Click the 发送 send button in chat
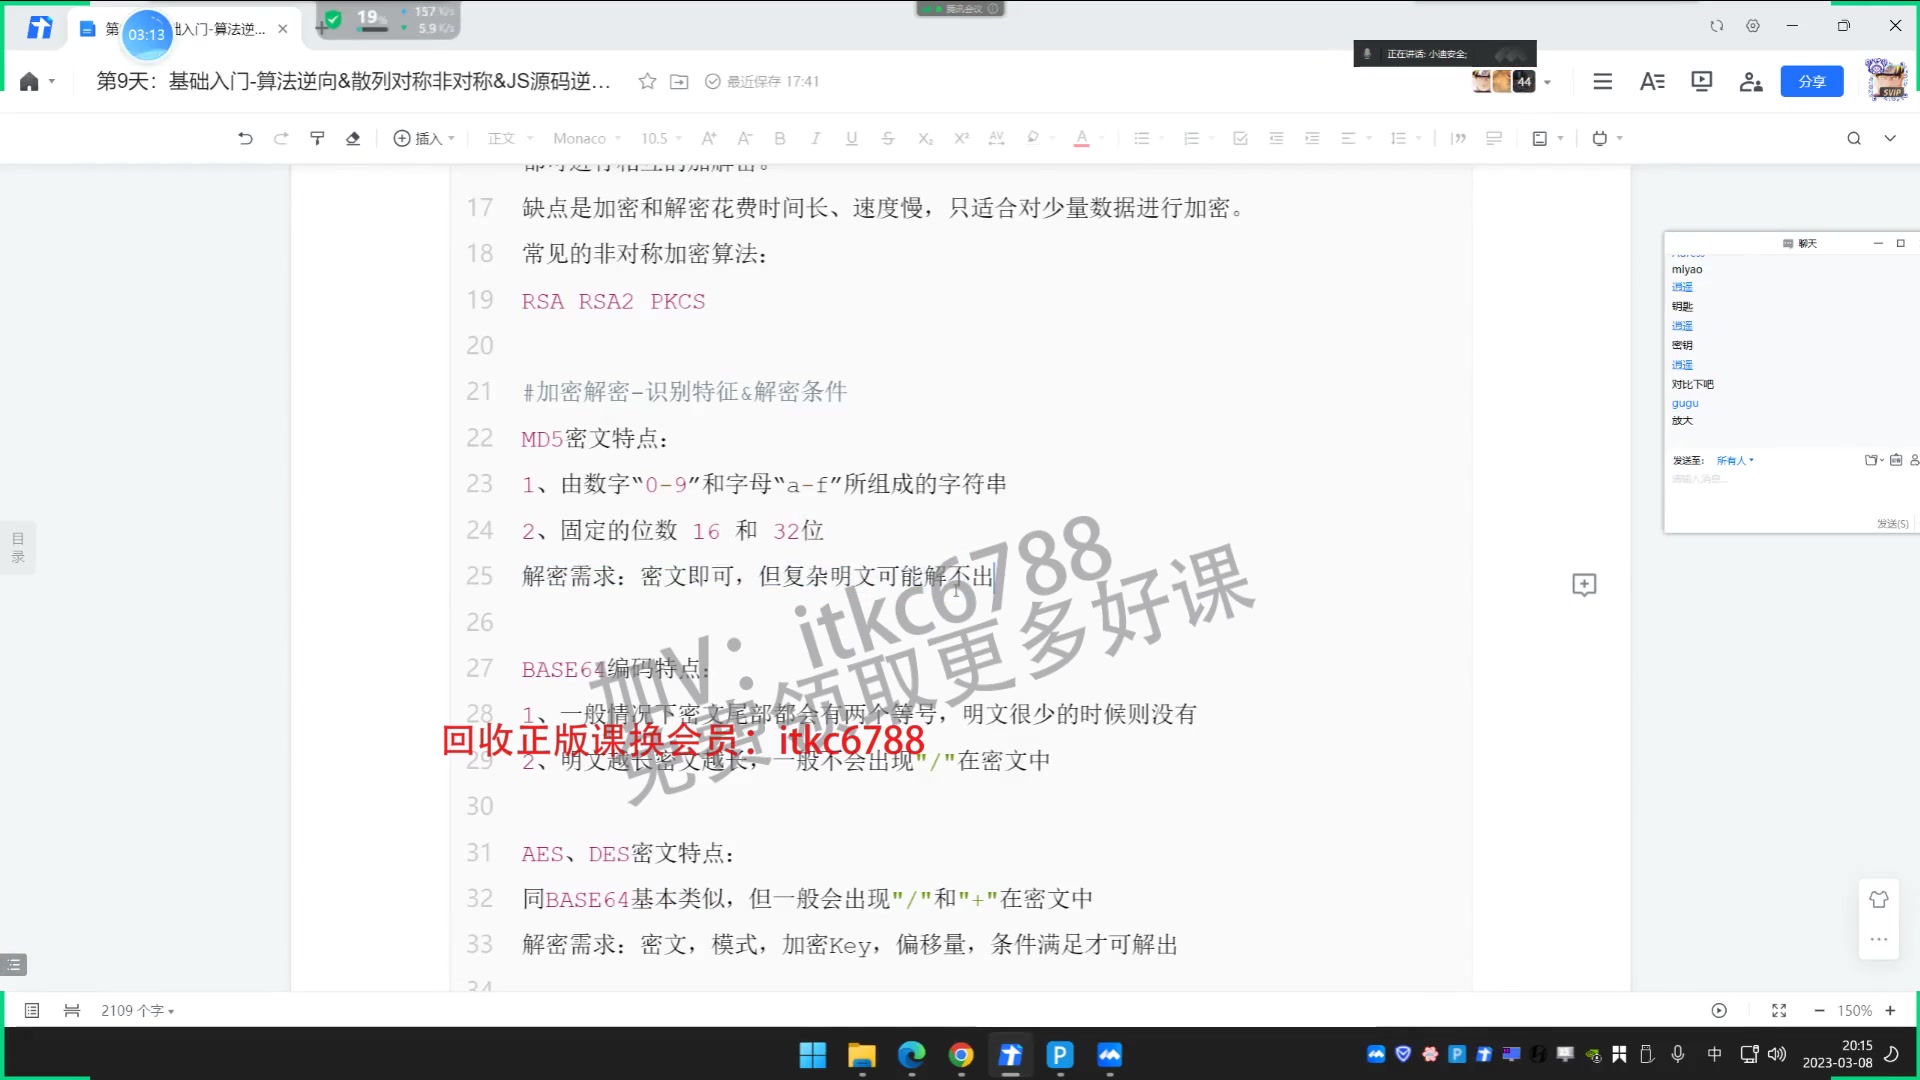1920x1080 pixels. pos(1892,524)
